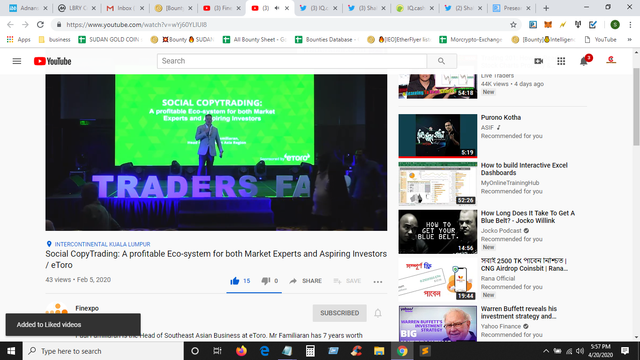640x360 pixels.
Task: Open the notifications bell in header
Action: (584, 61)
